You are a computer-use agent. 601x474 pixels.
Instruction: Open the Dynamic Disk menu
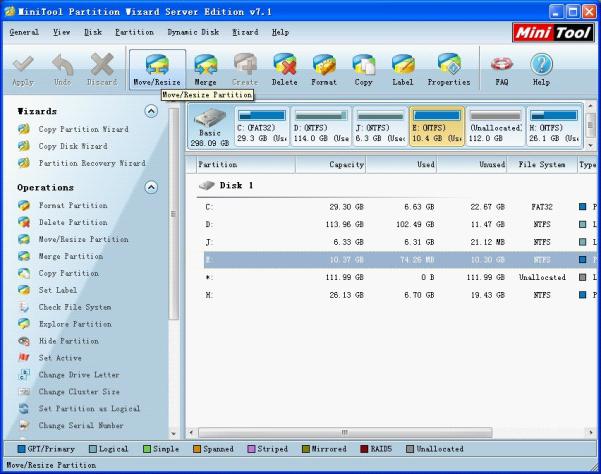[x=193, y=32]
